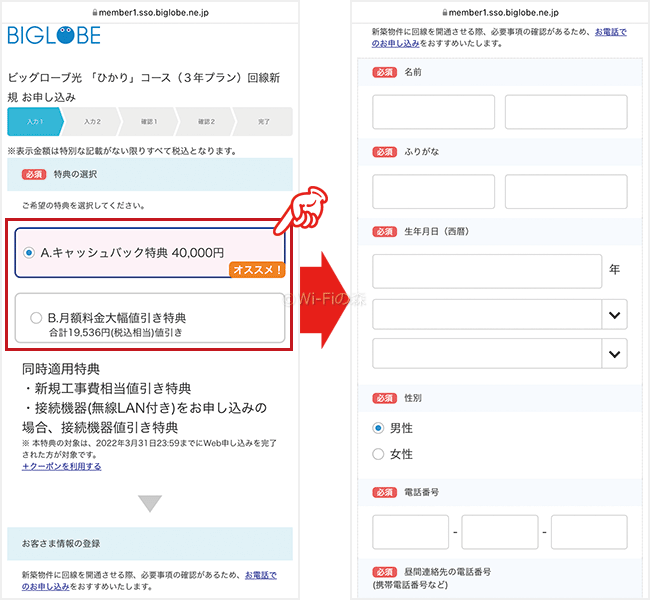Click the right address bar URL
650x600 pixels.
tap(504, 13)
